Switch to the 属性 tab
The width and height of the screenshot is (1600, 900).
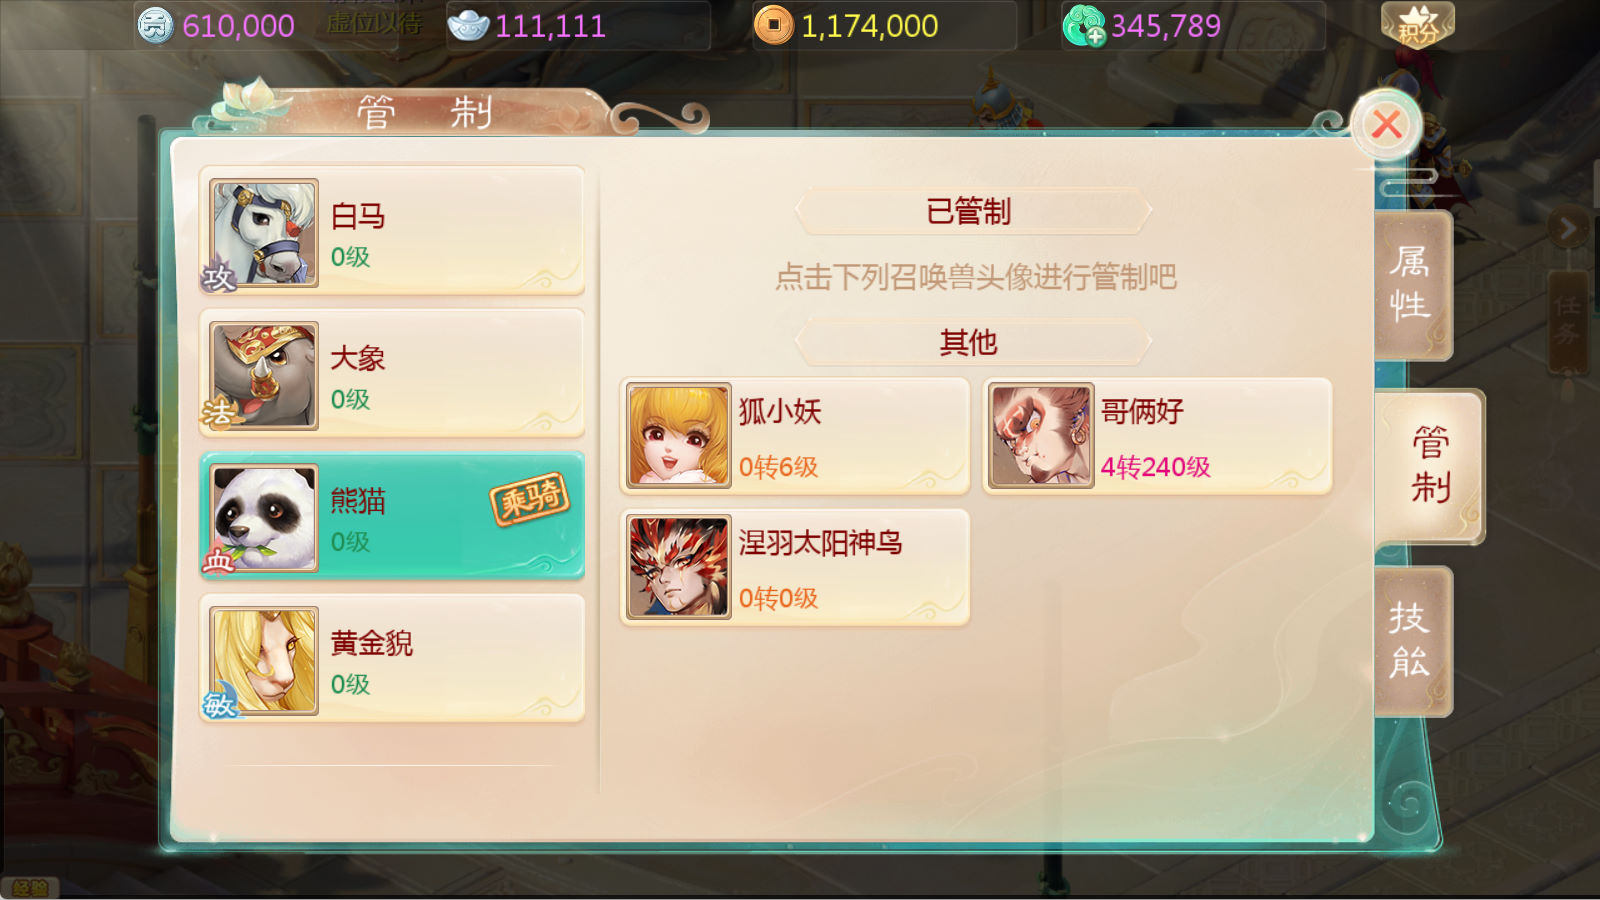click(x=1411, y=284)
